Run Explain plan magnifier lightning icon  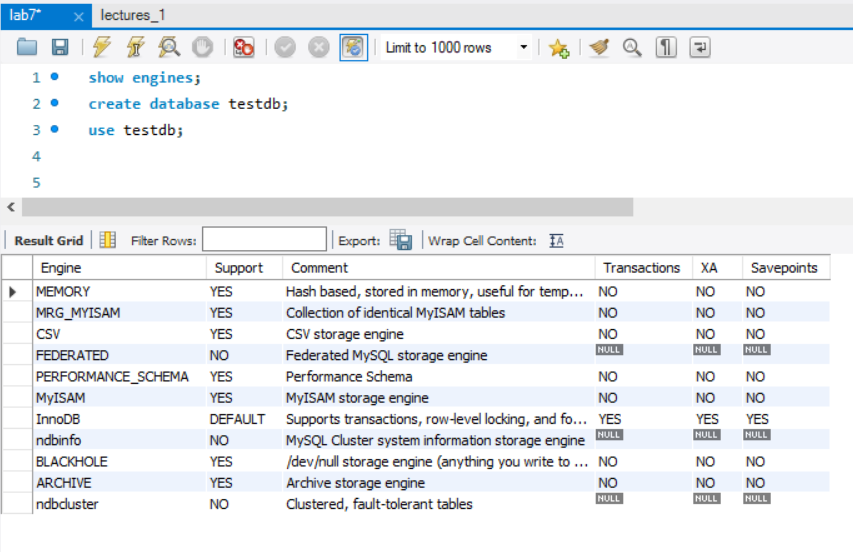169,47
